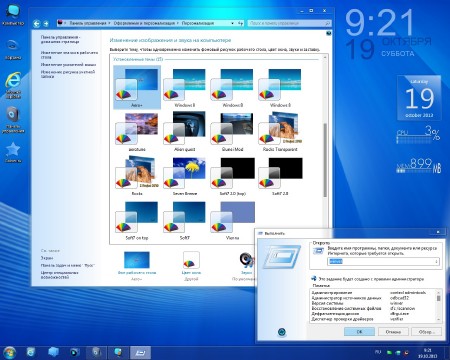Image resolution: width=450 pixels, height=360 pixels.
Task: Select the Bueno Mod theme
Action: click(232, 132)
